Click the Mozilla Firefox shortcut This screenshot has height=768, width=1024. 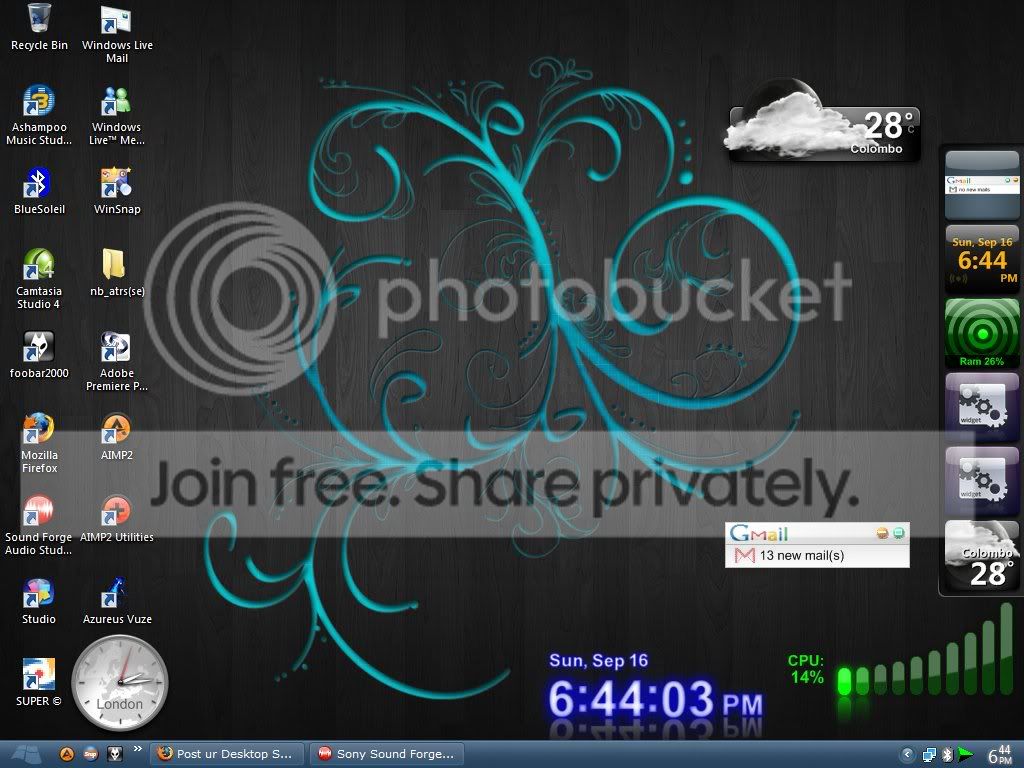pyautogui.click(x=39, y=443)
